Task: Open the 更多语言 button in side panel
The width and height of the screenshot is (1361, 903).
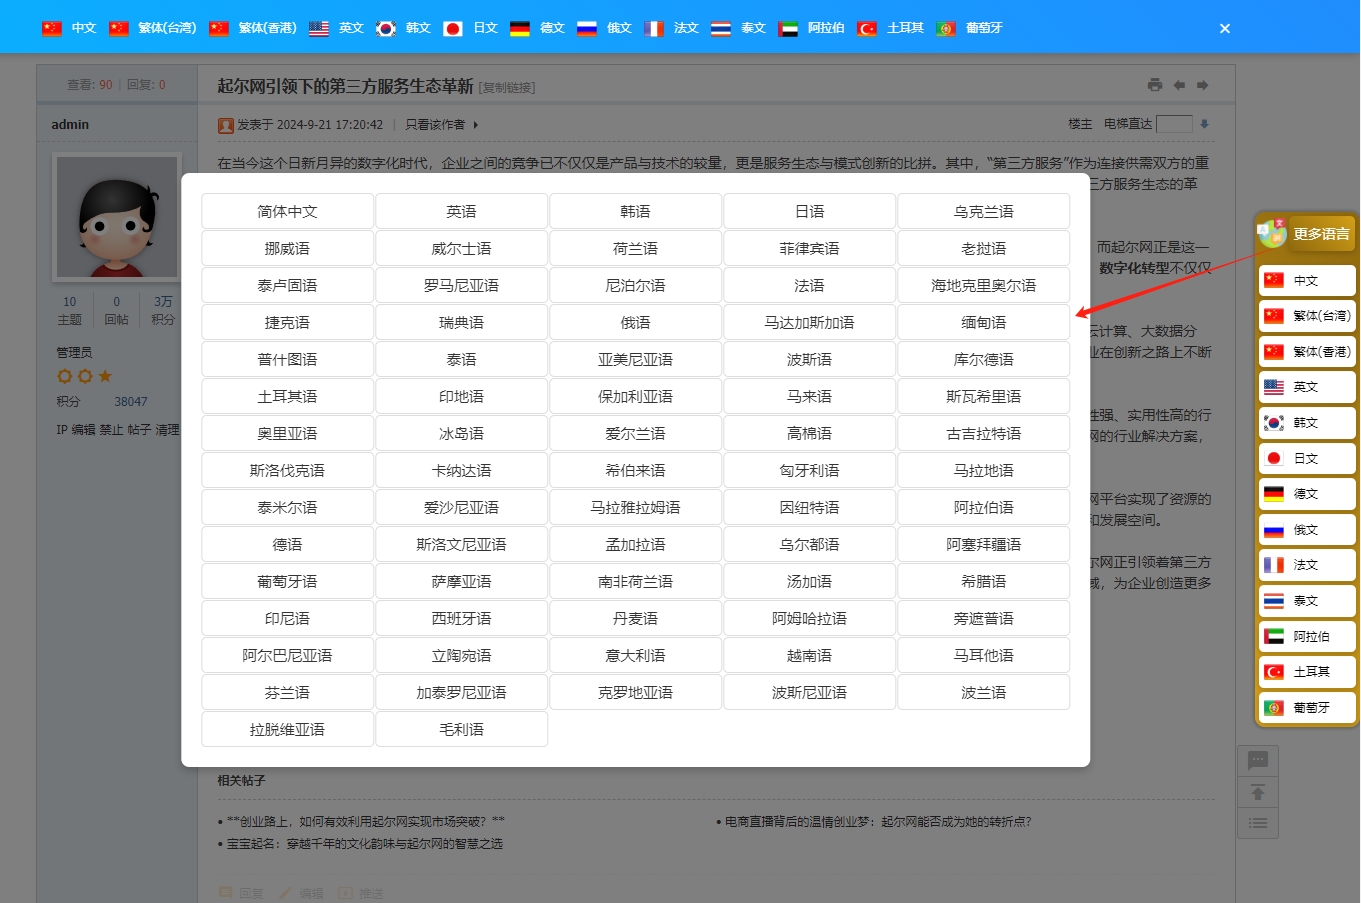Action: pyautogui.click(x=1321, y=234)
